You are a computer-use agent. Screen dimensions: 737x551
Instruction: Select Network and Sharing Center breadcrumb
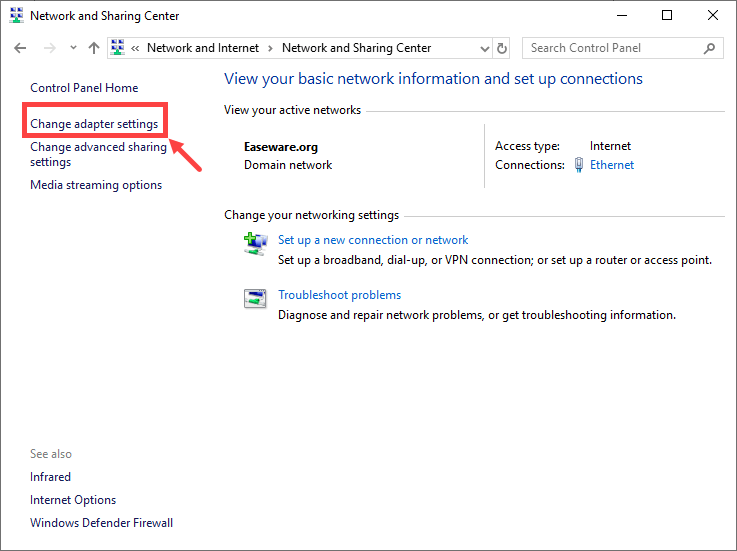click(x=356, y=48)
